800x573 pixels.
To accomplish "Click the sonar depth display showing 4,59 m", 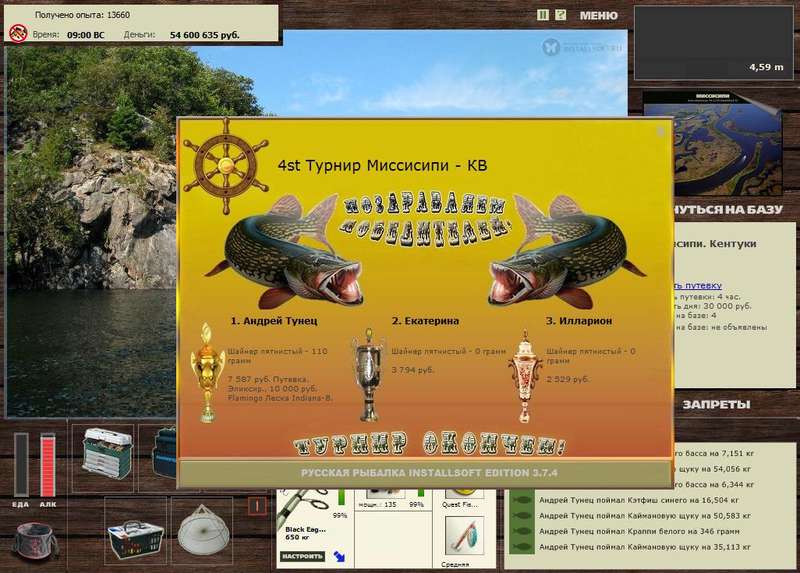I will pos(713,43).
